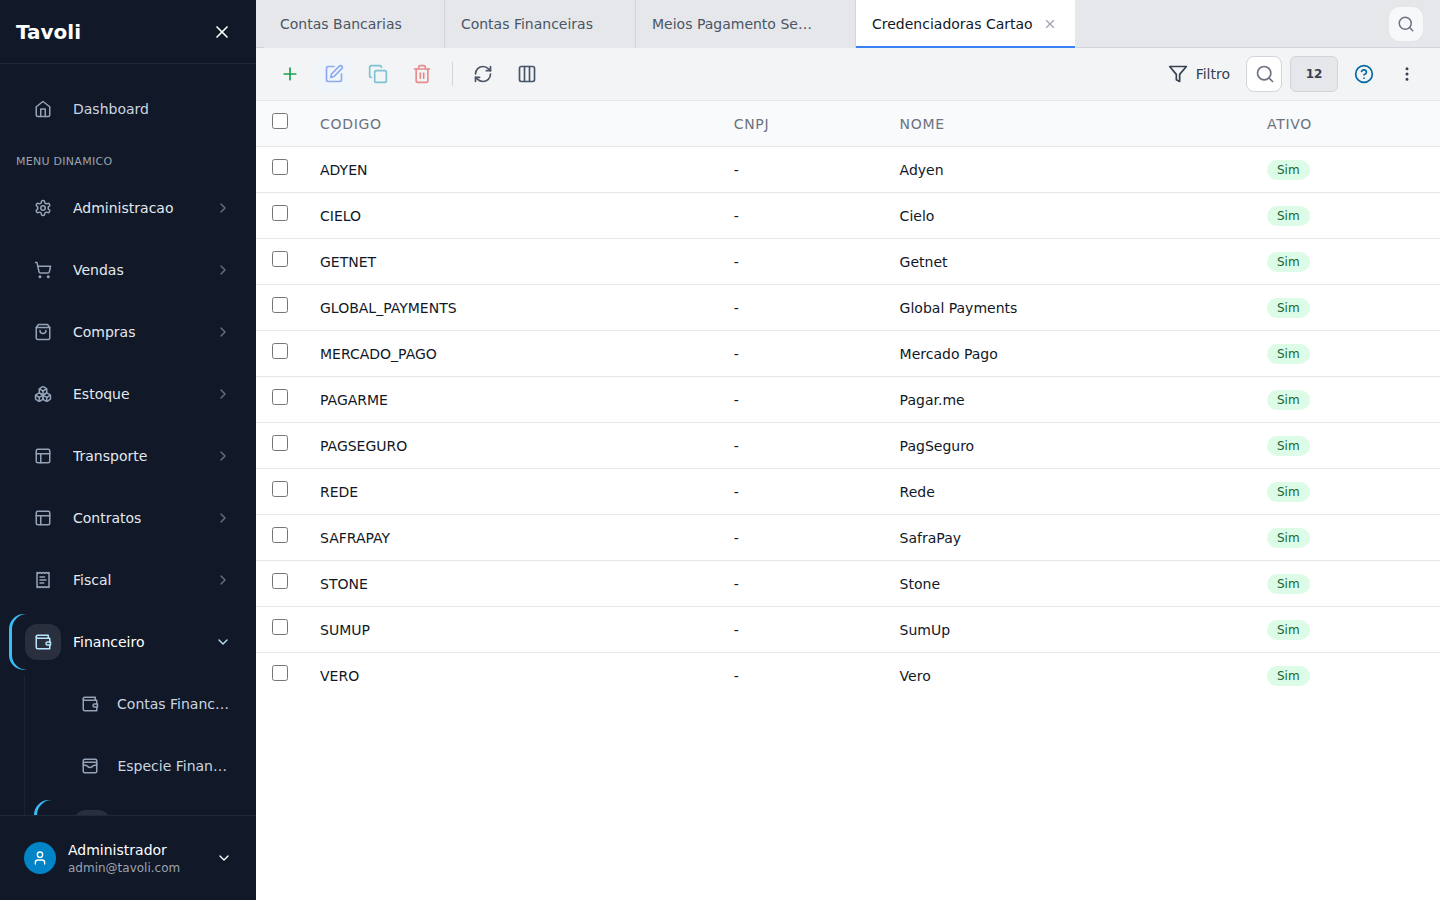This screenshot has height=900, width=1440.
Task: Click the Fiscal document icon
Action: [x=43, y=580]
